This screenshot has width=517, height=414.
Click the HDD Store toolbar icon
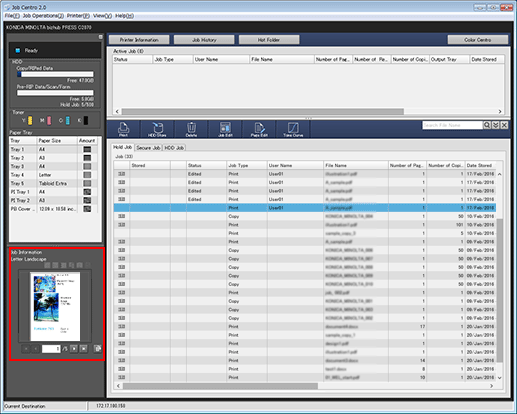point(157,129)
